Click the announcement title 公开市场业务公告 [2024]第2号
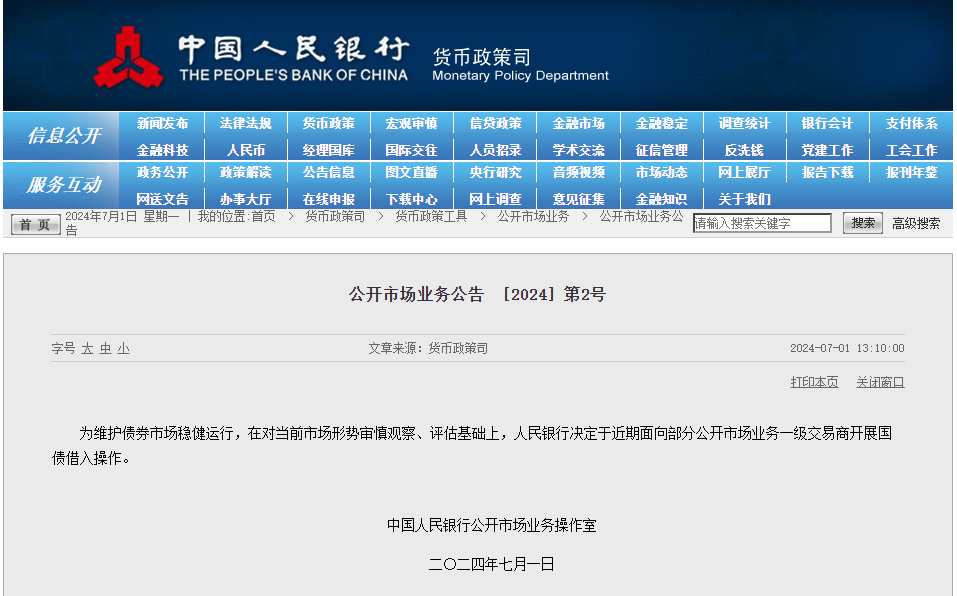Screen dimensions: 957x596 [x=477, y=294]
